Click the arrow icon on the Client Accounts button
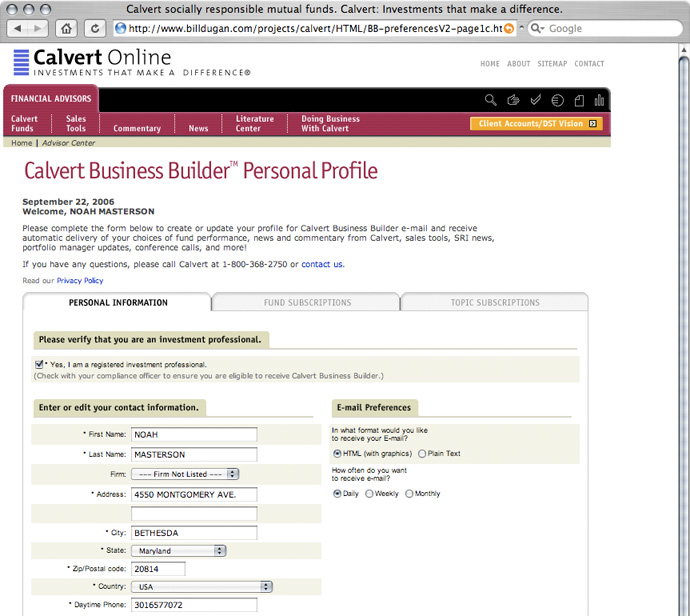Screen dimensions: 690x616 click(x=593, y=124)
